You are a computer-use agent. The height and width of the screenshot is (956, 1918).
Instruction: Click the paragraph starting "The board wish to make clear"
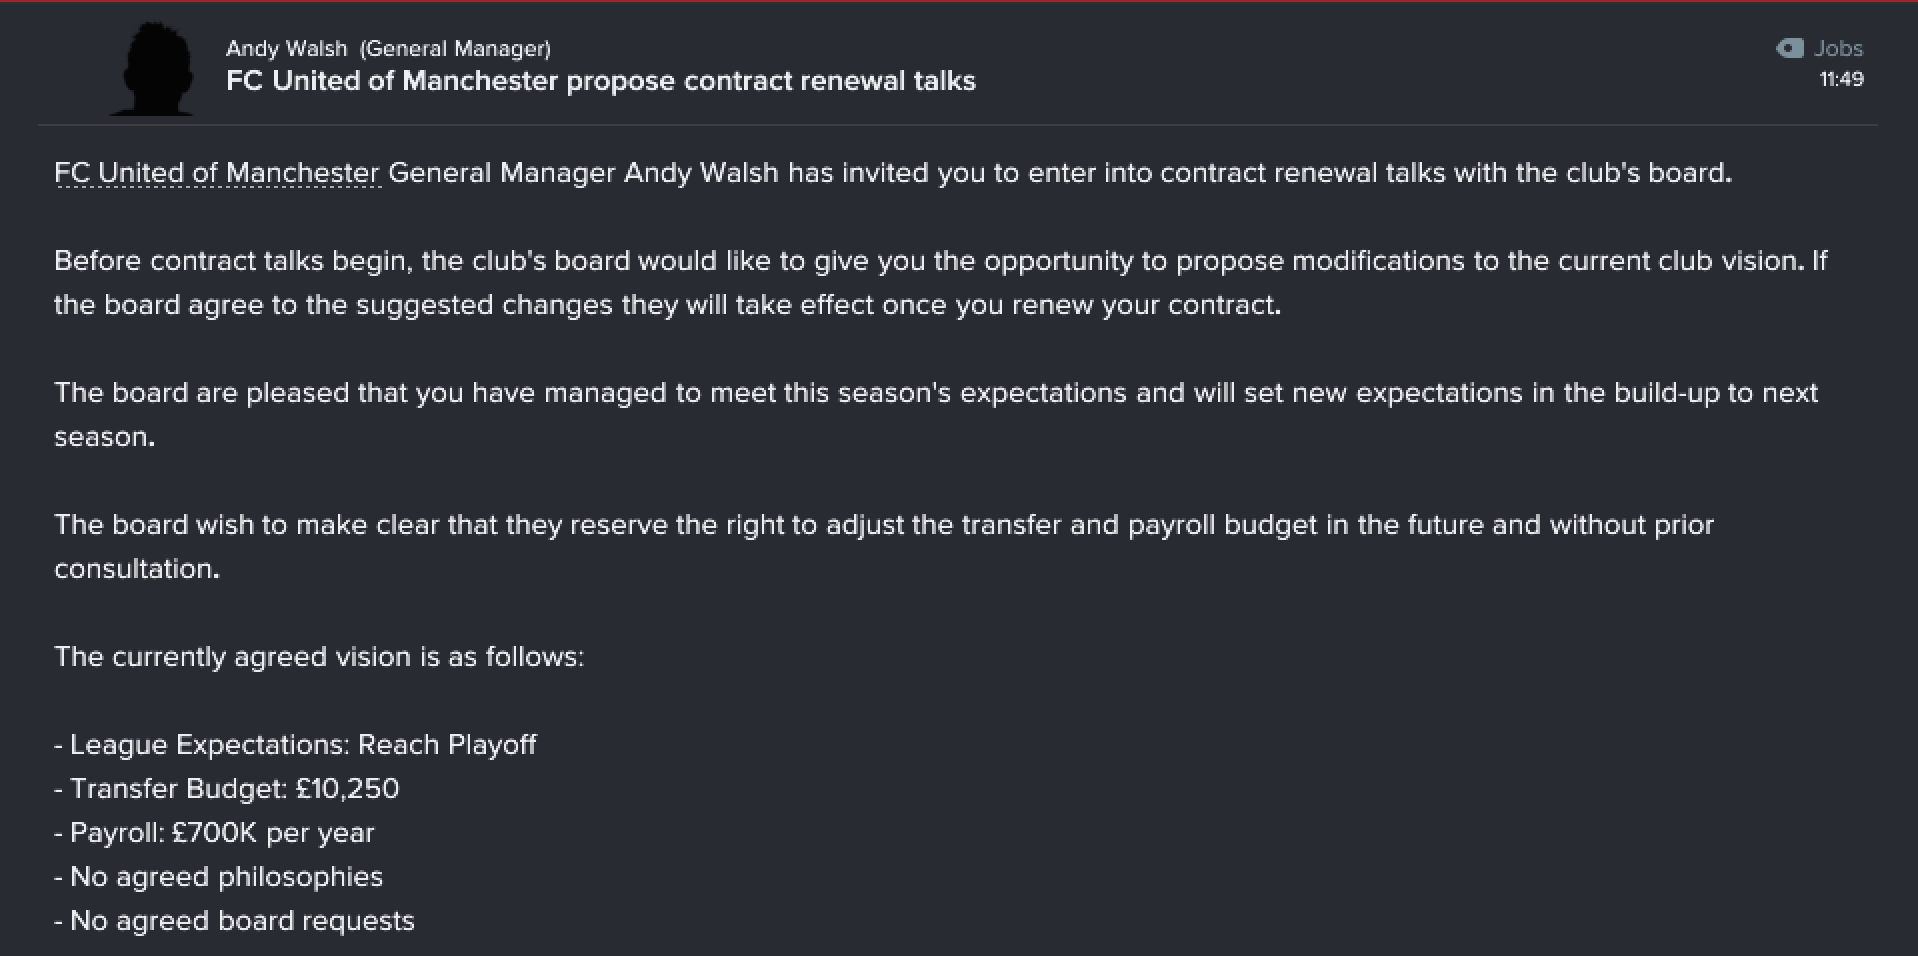coord(884,547)
